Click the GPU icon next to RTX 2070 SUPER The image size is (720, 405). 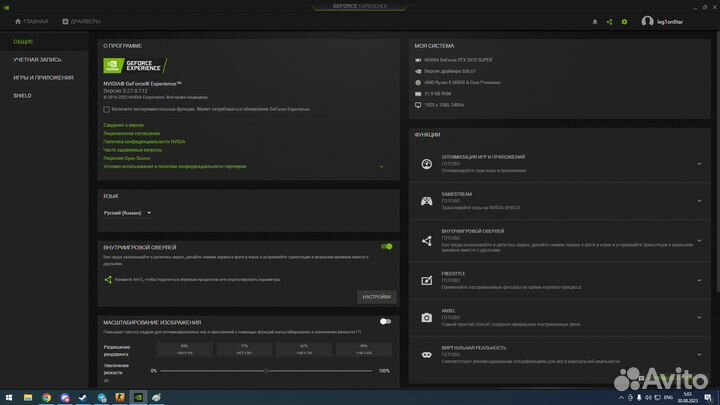[x=418, y=60]
